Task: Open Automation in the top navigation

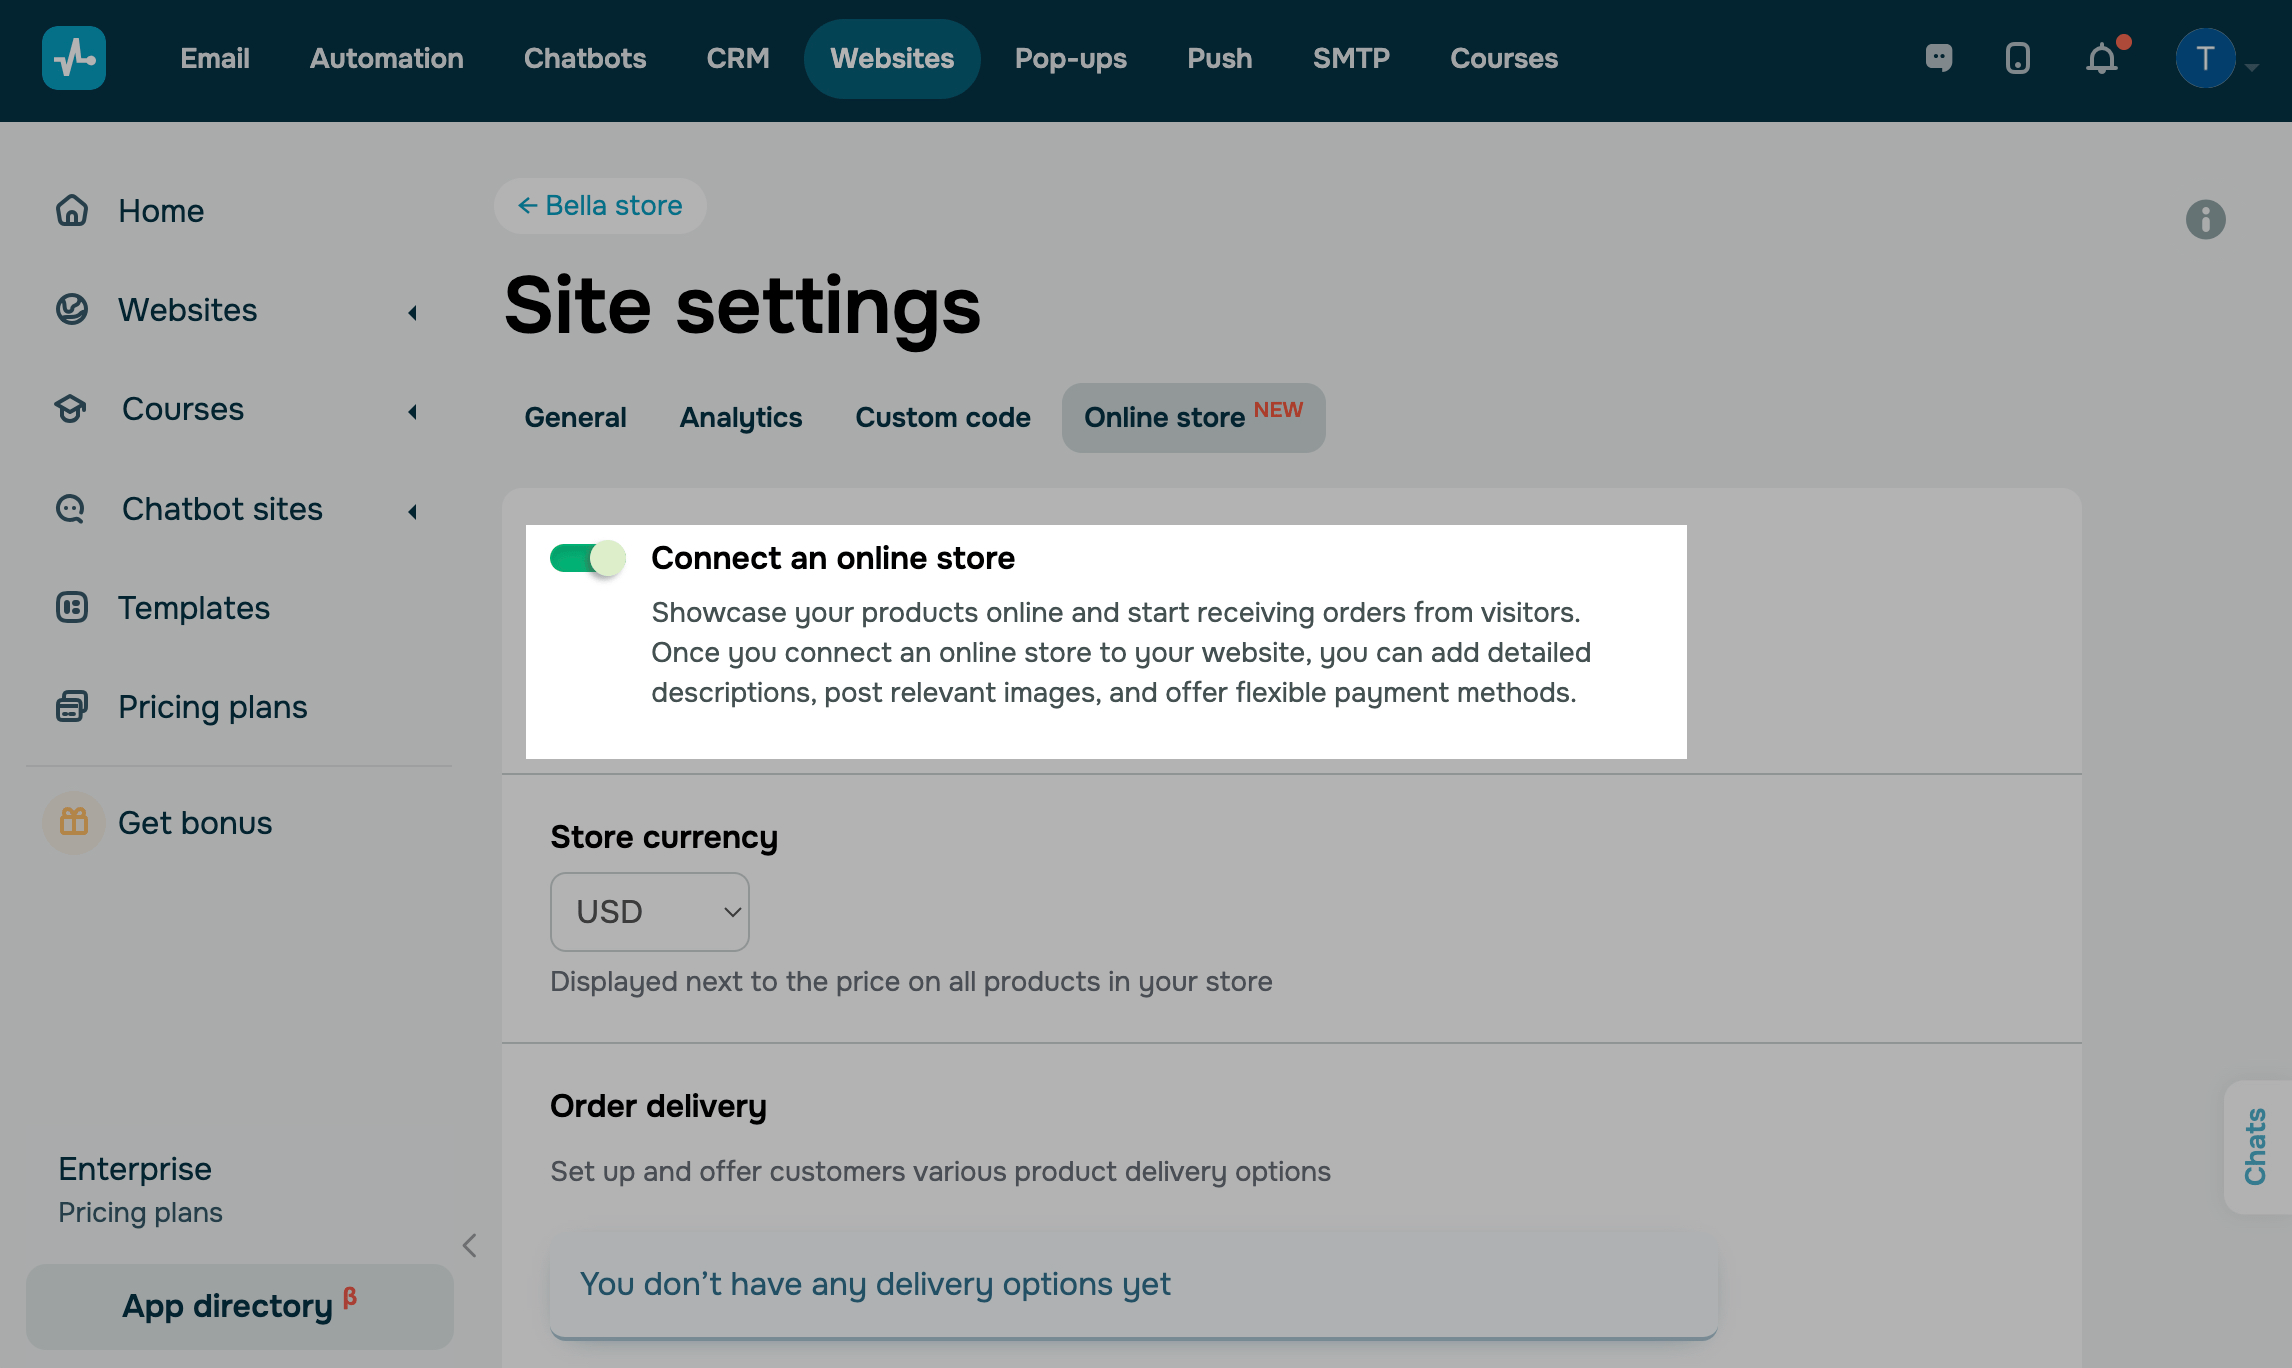Action: [386, 59]
